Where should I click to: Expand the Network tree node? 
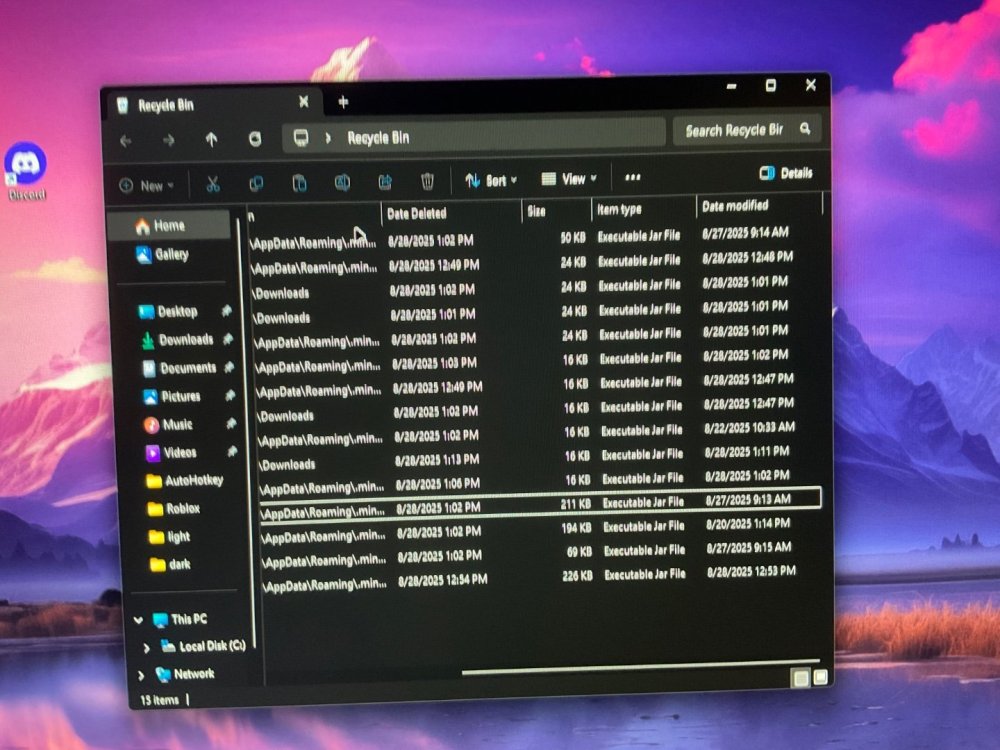click(141, 675)
